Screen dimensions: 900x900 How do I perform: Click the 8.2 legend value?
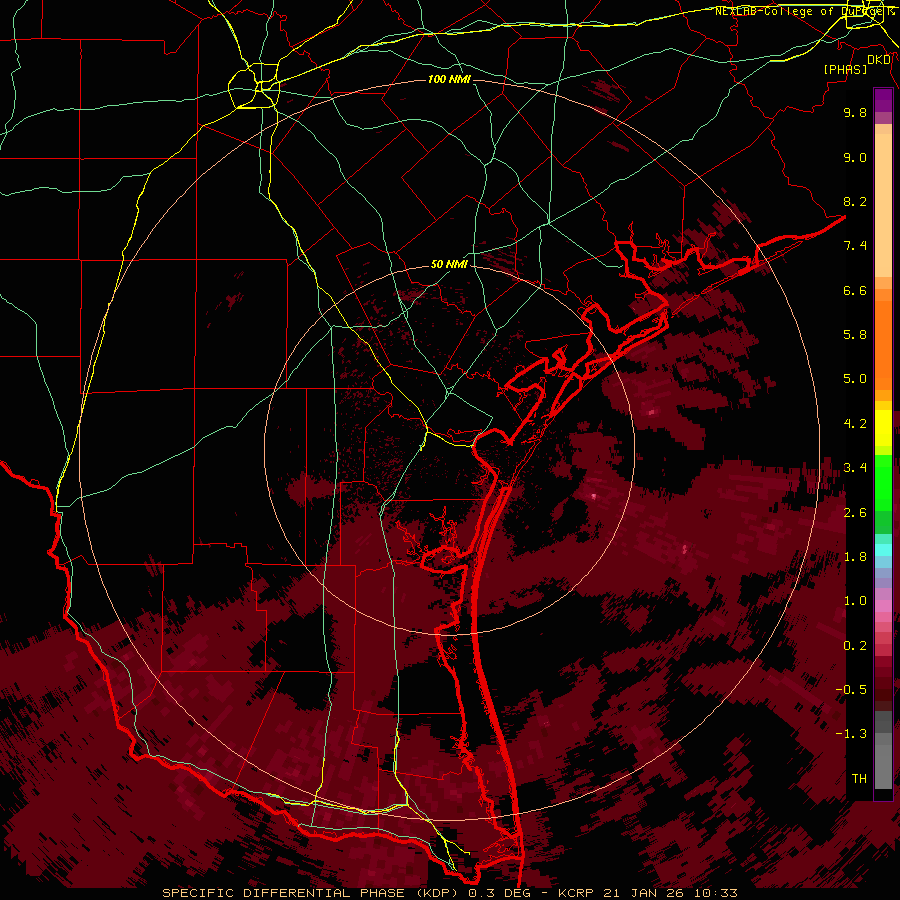(x=855, y=201)
